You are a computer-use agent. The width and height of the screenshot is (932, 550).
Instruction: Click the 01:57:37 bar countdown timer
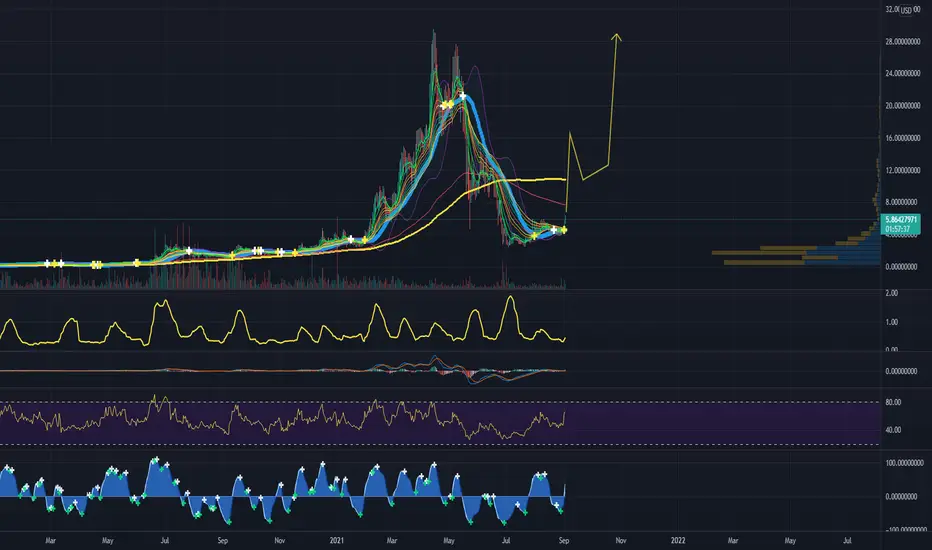(x=897, y=228)
